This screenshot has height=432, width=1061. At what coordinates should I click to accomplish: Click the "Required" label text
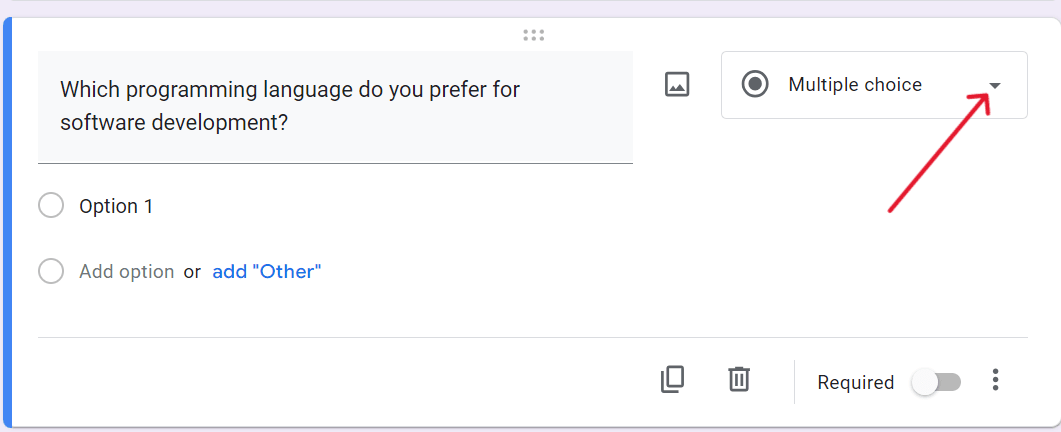coord(855,382)
